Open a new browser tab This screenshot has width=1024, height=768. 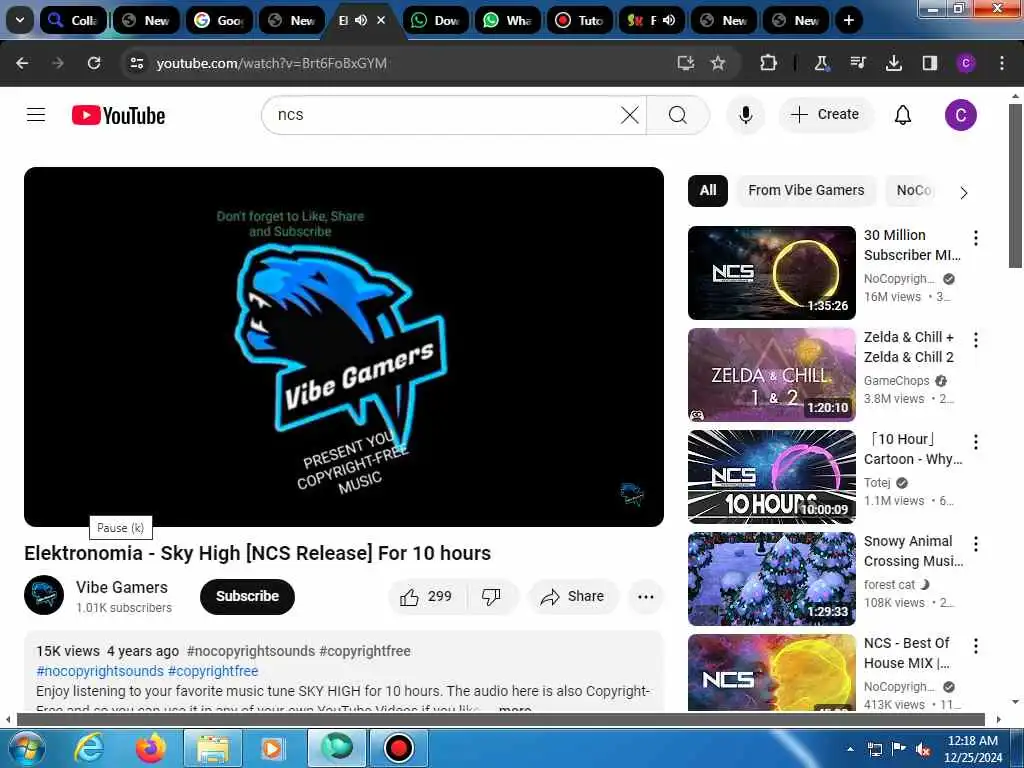point(848,20)
